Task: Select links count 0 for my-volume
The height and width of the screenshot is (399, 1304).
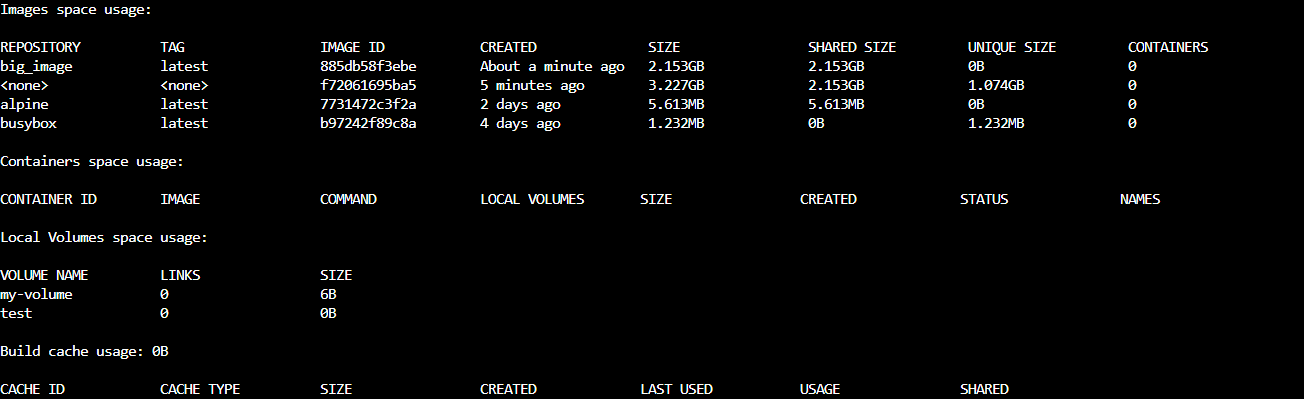Action: pos(164,294)
